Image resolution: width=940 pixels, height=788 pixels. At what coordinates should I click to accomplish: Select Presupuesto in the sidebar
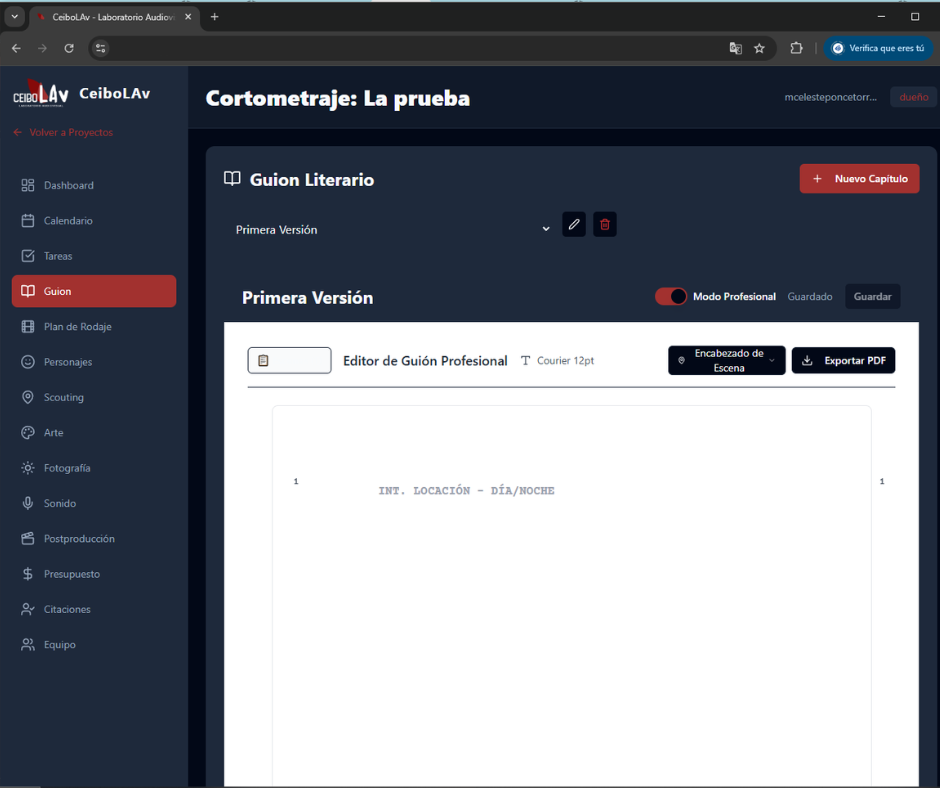tap(71, 574)
